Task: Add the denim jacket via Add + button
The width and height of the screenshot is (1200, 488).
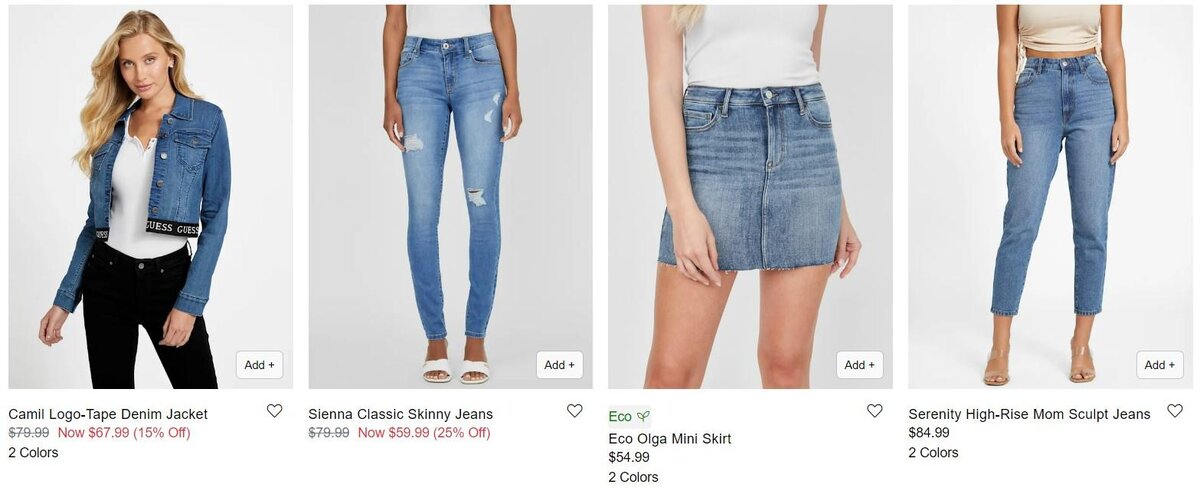Action: [x=260, y=365]
